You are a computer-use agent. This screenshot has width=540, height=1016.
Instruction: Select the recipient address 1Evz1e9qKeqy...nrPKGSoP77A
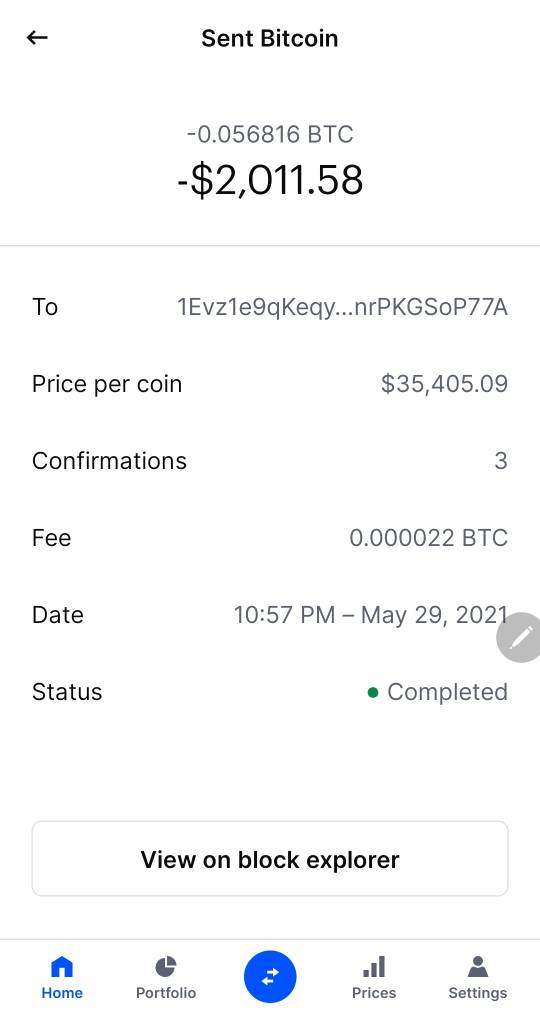pyautogui.click(x=342, y=307)
